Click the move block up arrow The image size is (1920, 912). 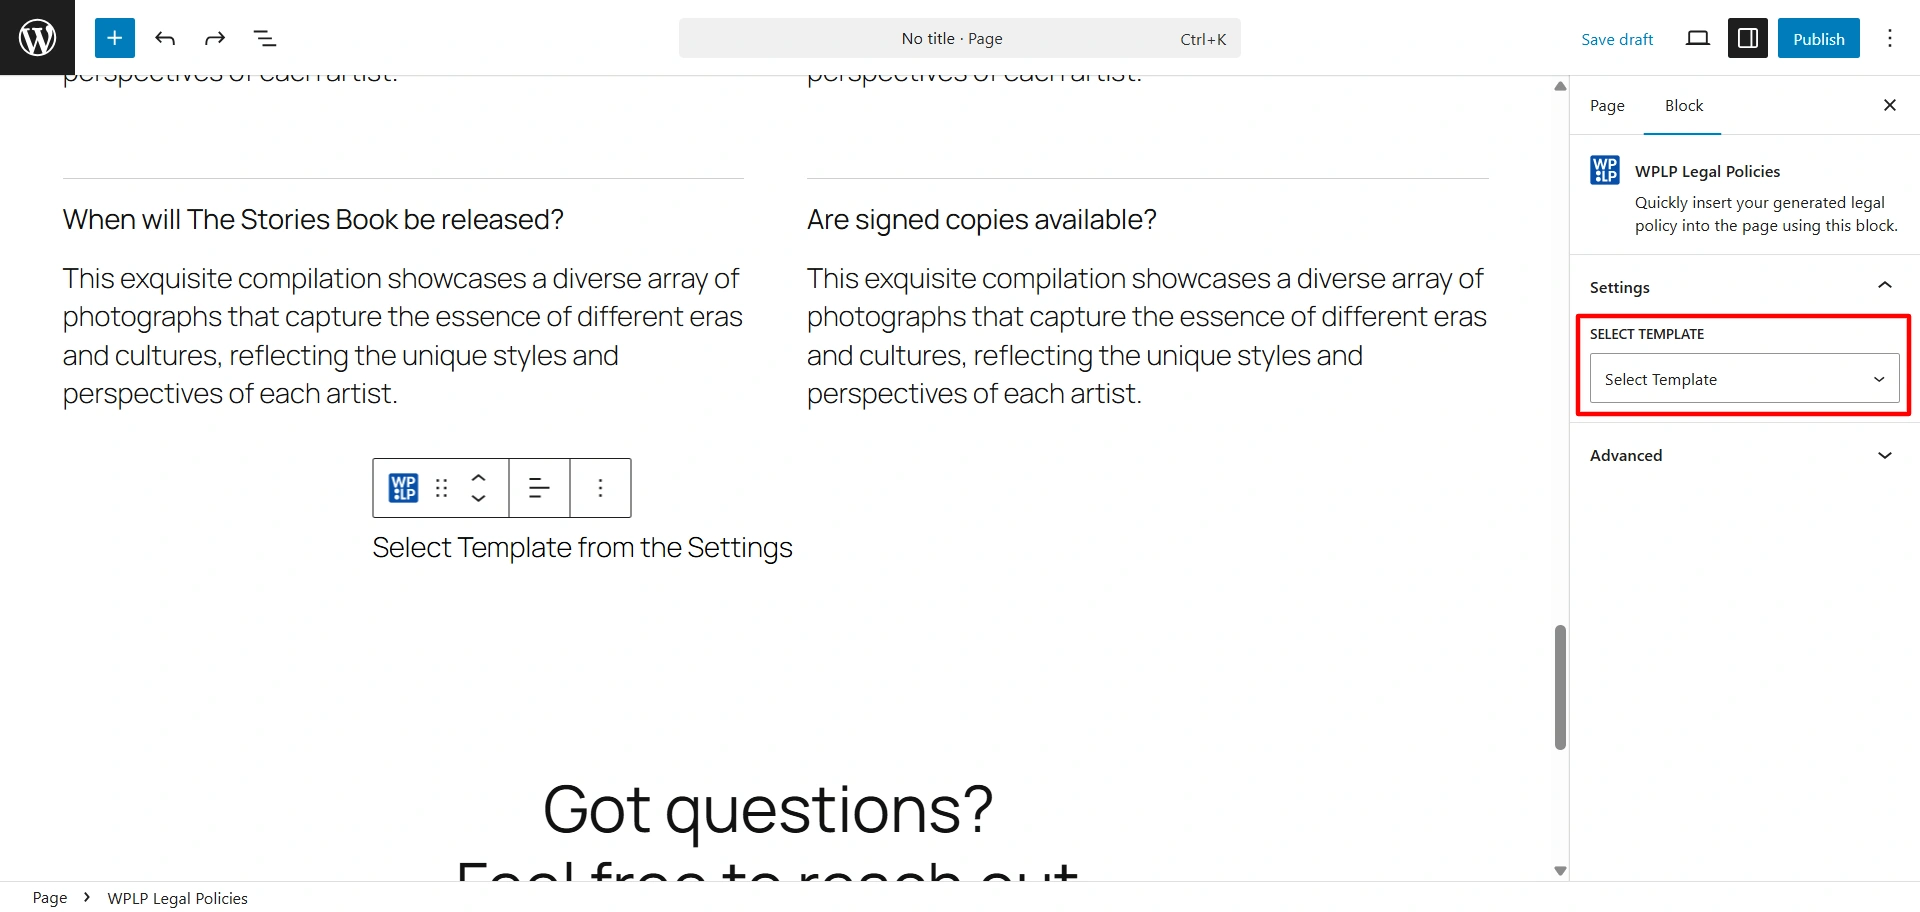coord(479,477)
